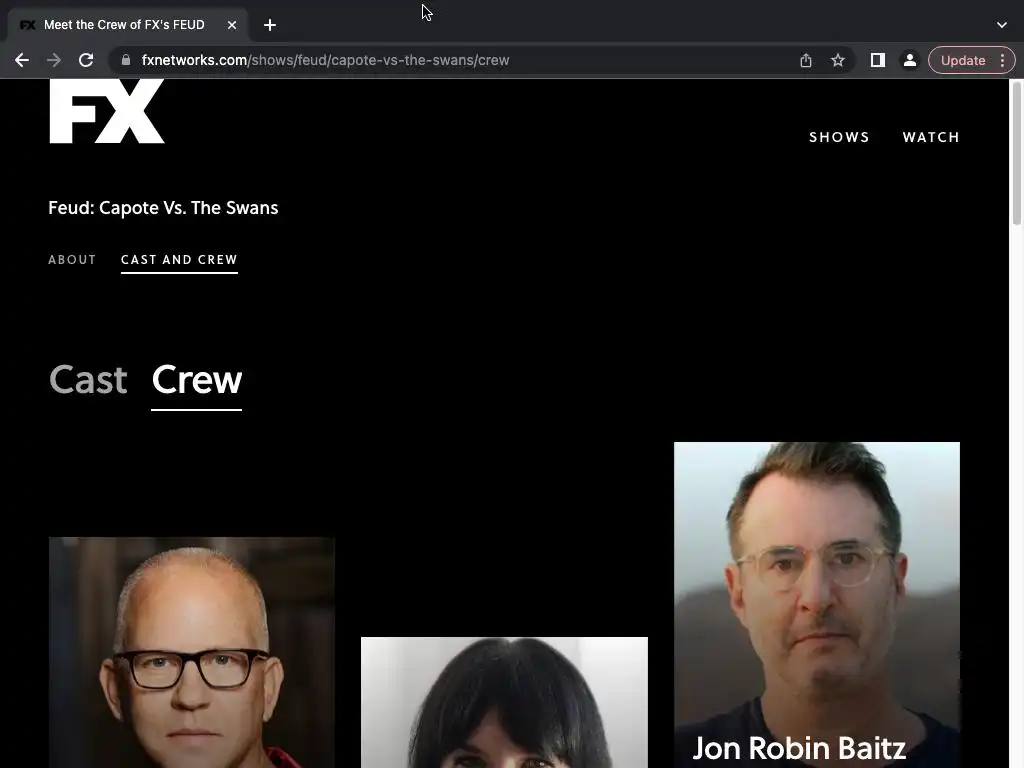Open the browser side panel
This screenshot has width=1024, height=768.
pos(878,60)
